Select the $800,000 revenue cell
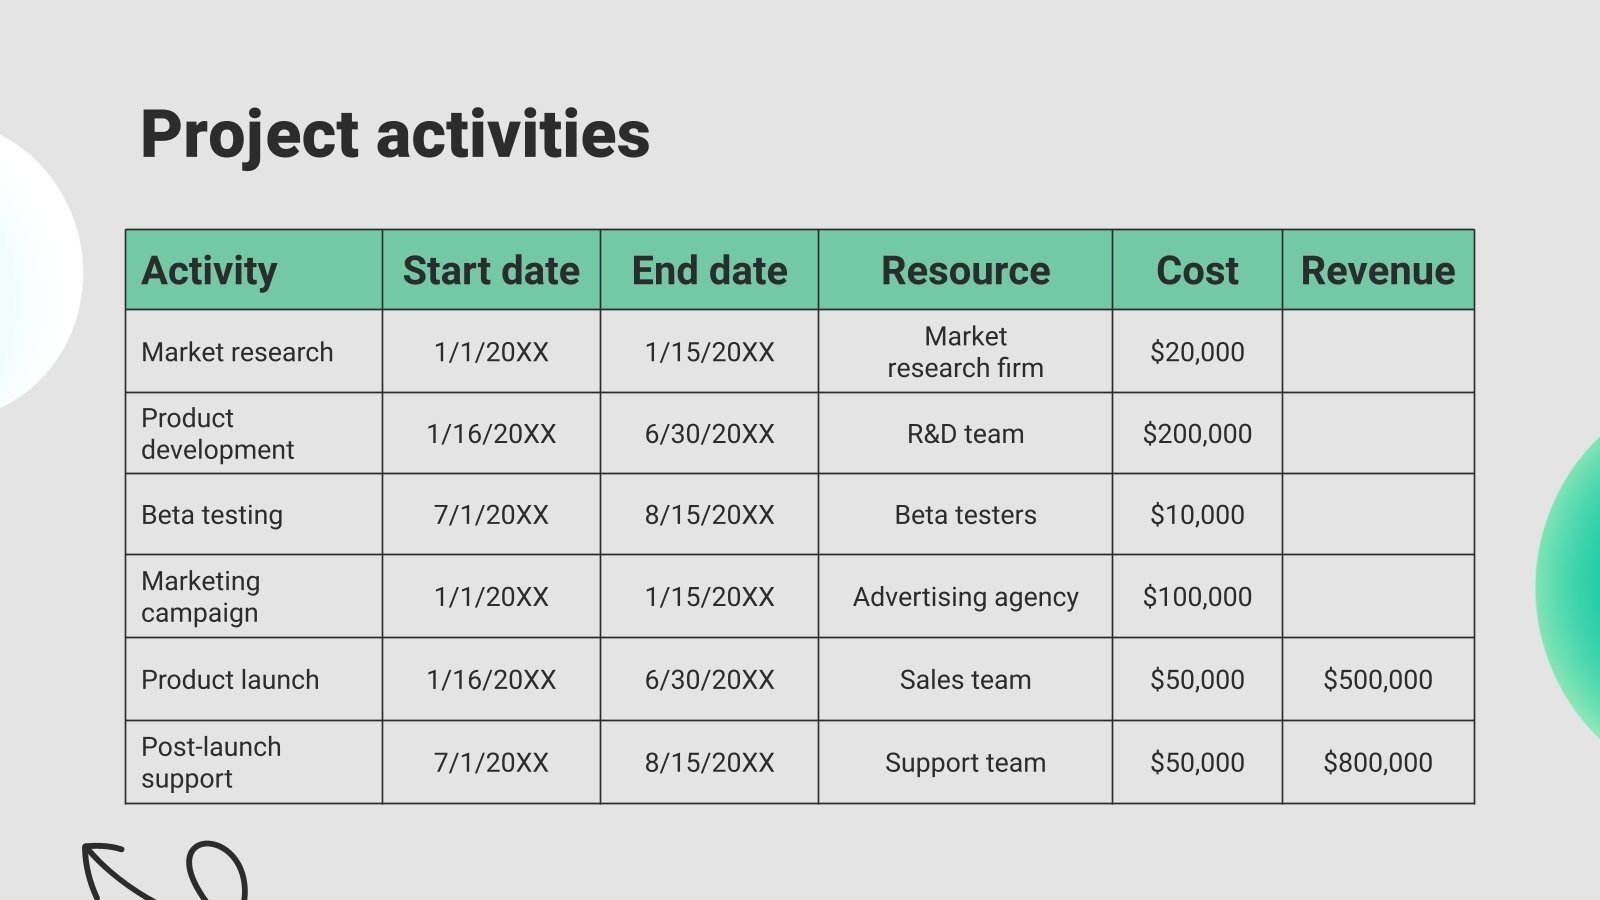The height and width of the screenshot is (900, 1600). [x=1377, y=763]
